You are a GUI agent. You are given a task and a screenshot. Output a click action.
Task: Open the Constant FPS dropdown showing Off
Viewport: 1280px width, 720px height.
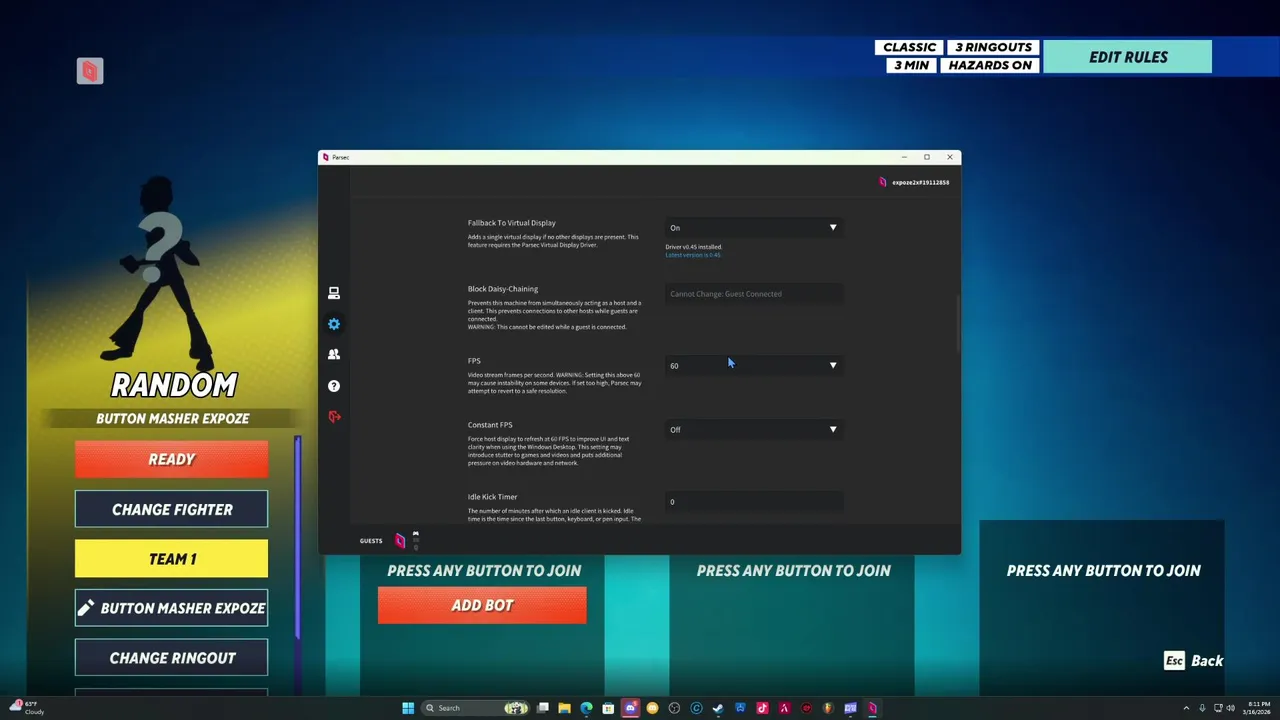753,430
